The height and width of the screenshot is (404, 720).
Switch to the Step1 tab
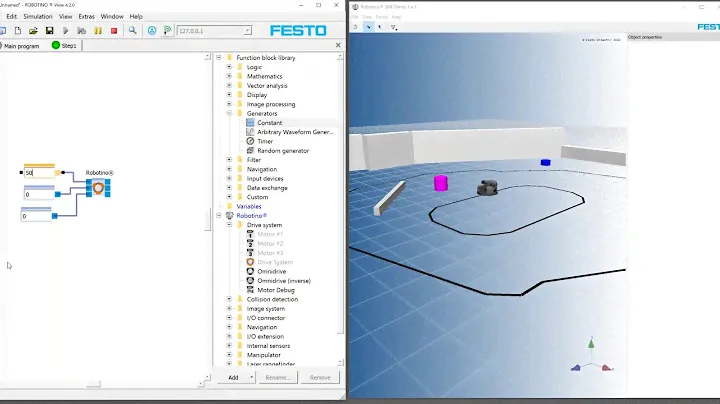tap(67, 46)
